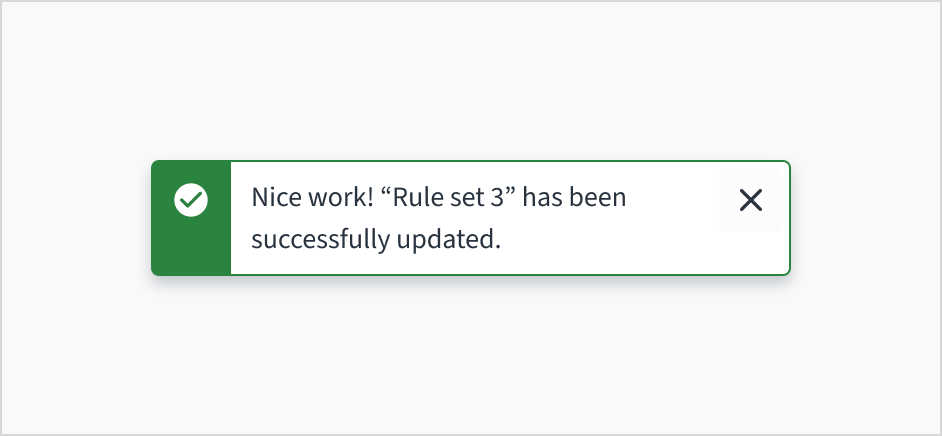Click the words "successfully updated."
This screenshot has width=942, height=436.
(375, 240)
